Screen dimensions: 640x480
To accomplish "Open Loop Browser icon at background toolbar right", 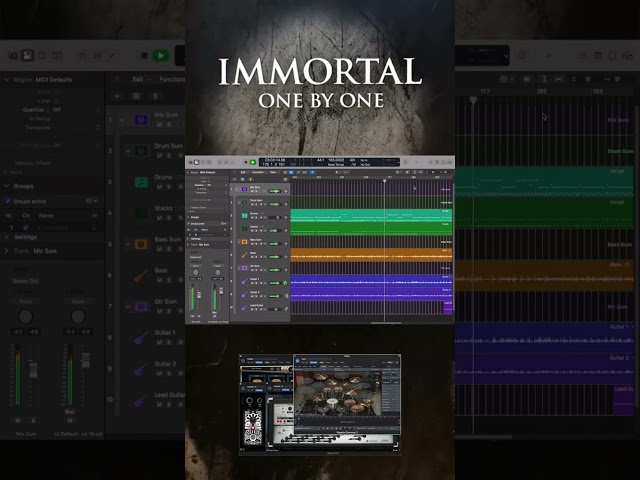I will click(612, 56).
